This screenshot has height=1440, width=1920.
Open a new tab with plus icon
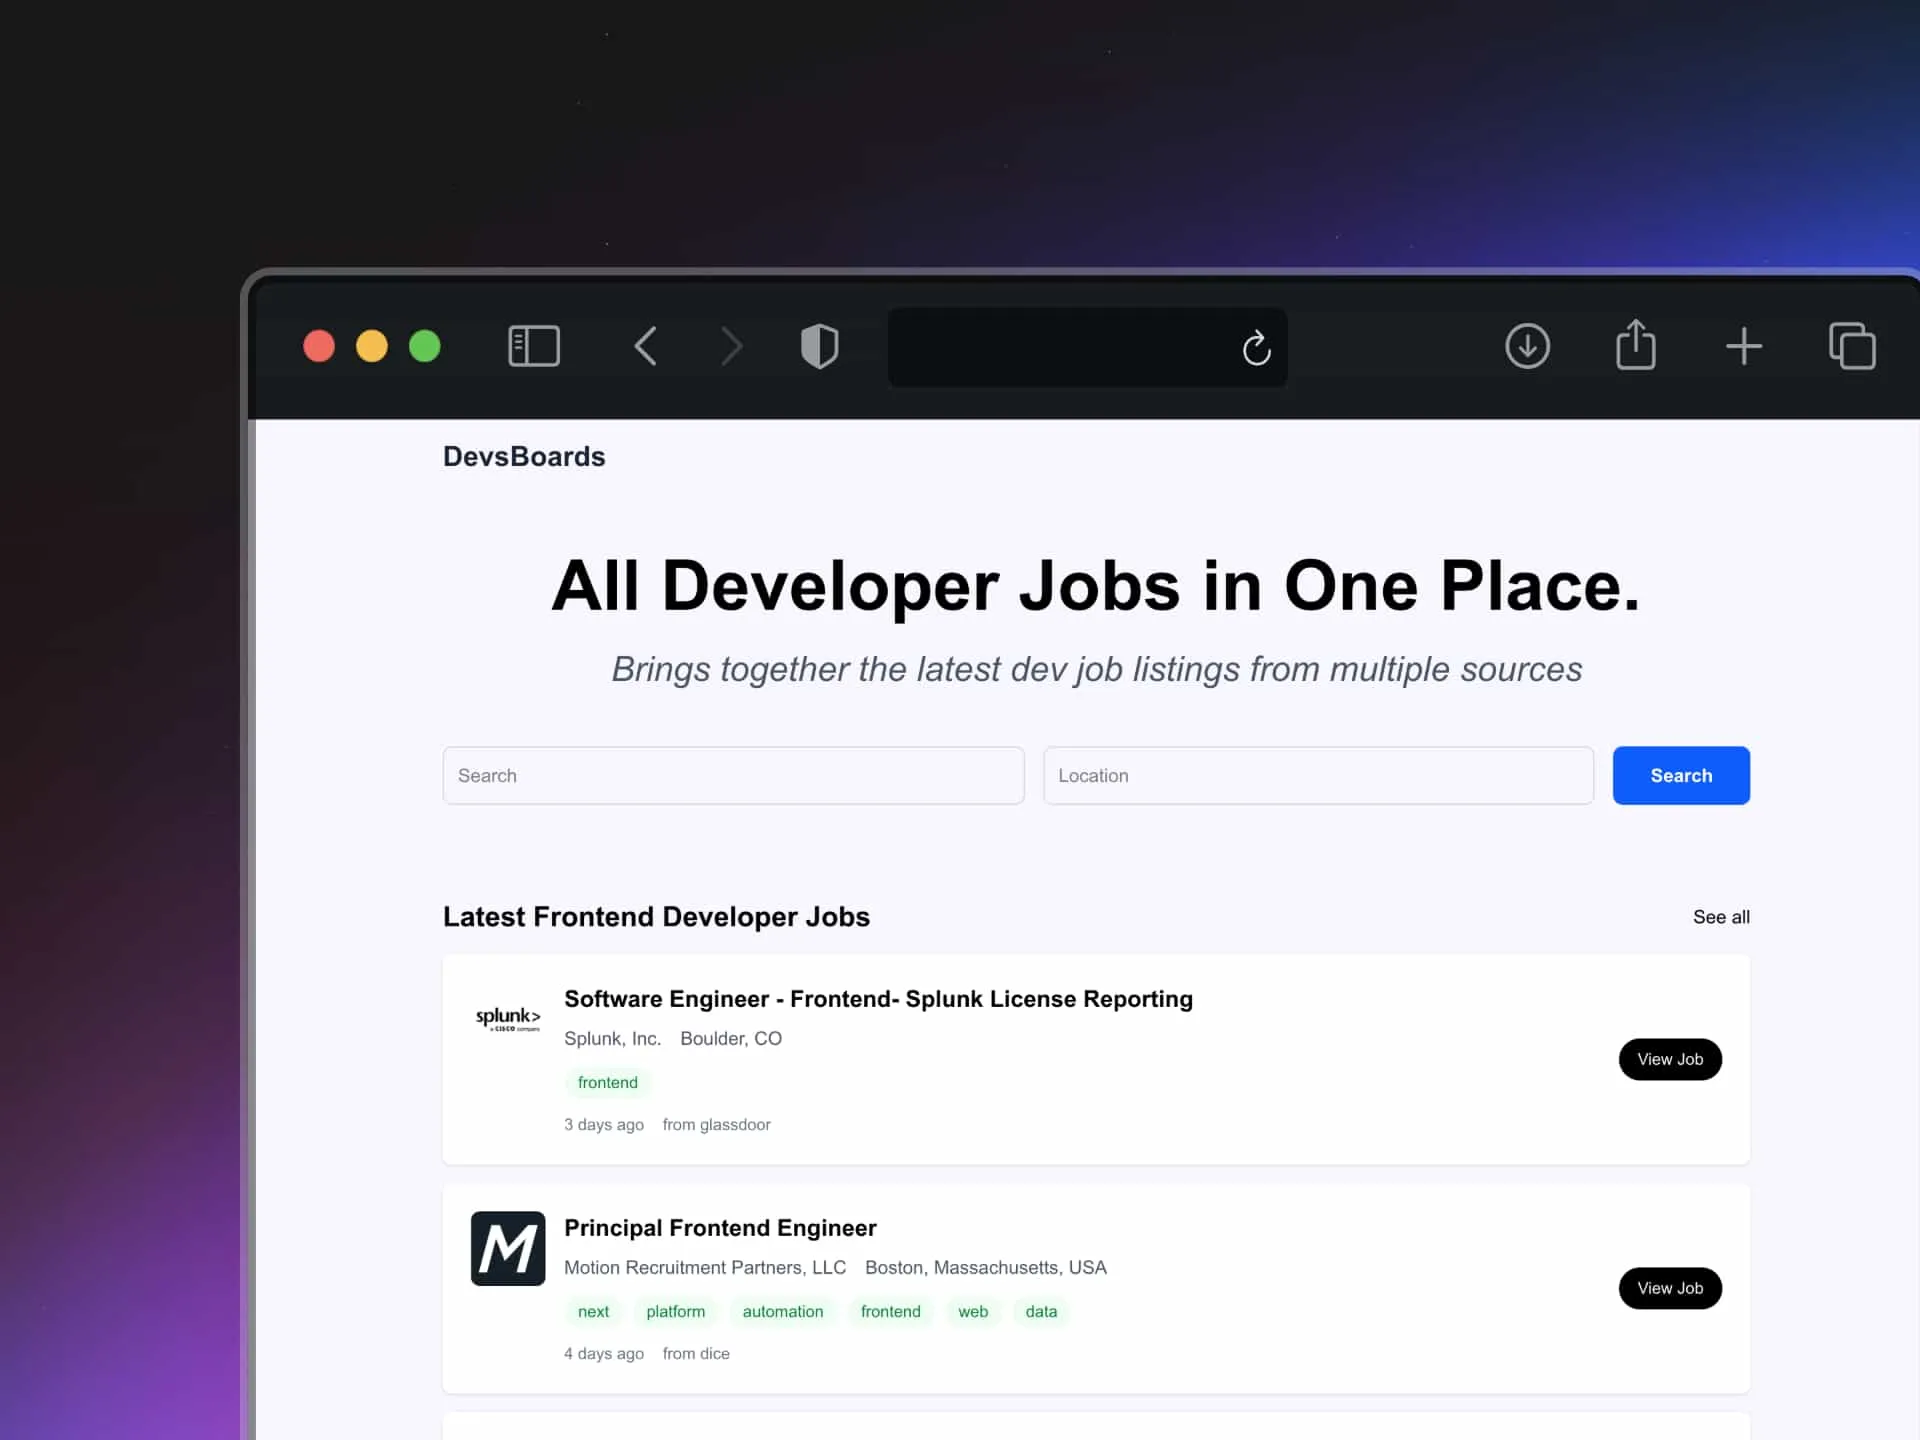[x=1743, y=347]
